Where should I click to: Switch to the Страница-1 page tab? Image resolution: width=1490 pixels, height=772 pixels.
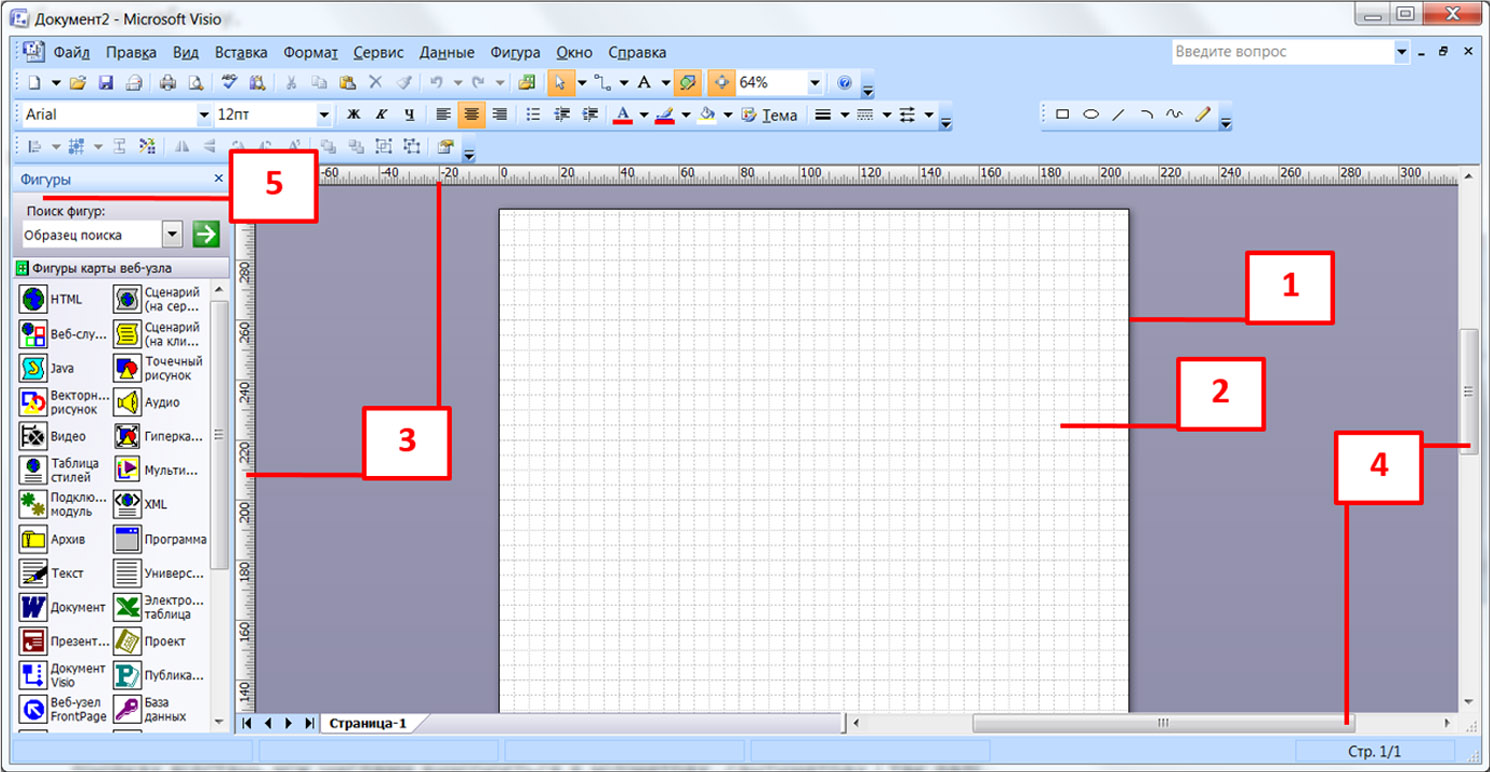click(x=368, y=723)
